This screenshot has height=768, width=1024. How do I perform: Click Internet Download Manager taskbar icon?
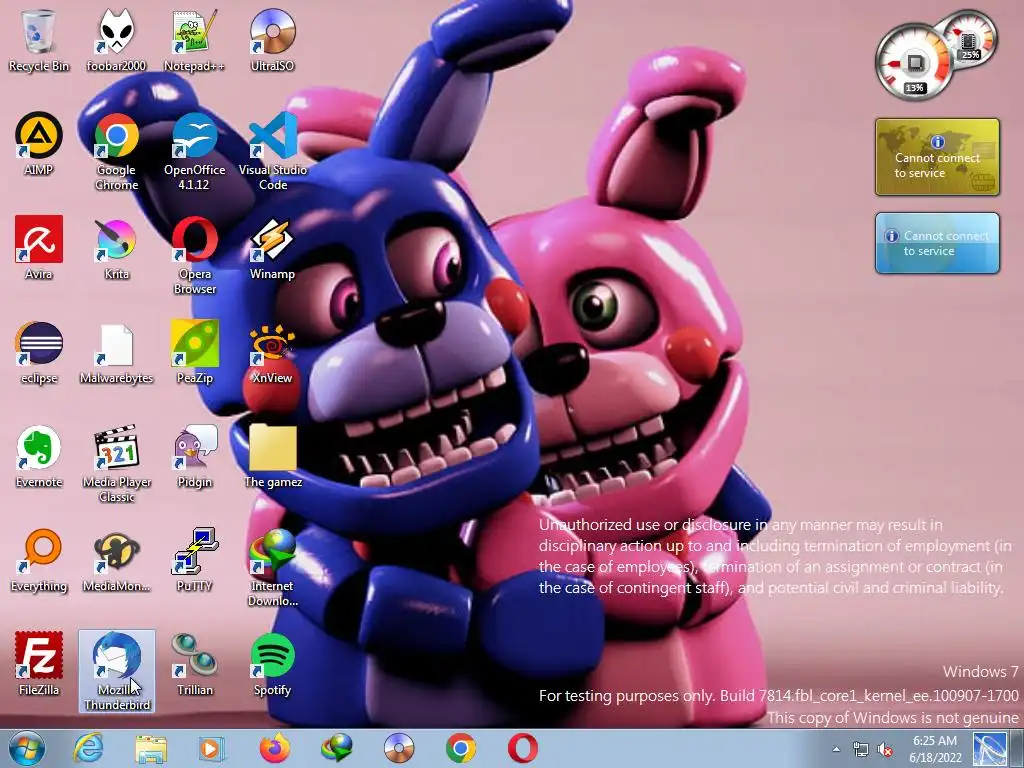(x=336, y=748)
